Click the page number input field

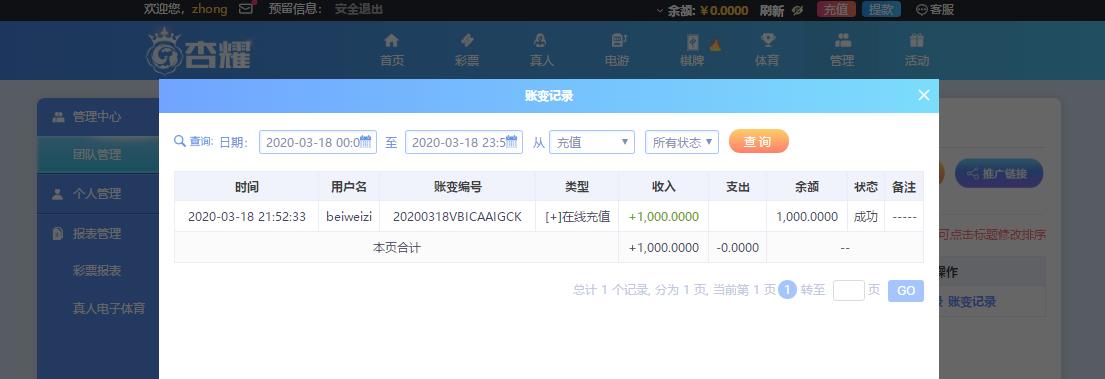(848, 290)
